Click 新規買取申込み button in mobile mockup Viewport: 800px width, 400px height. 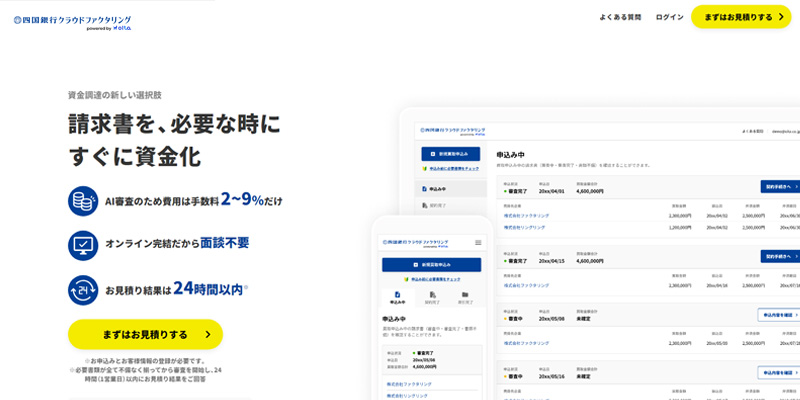click(432, 265)
